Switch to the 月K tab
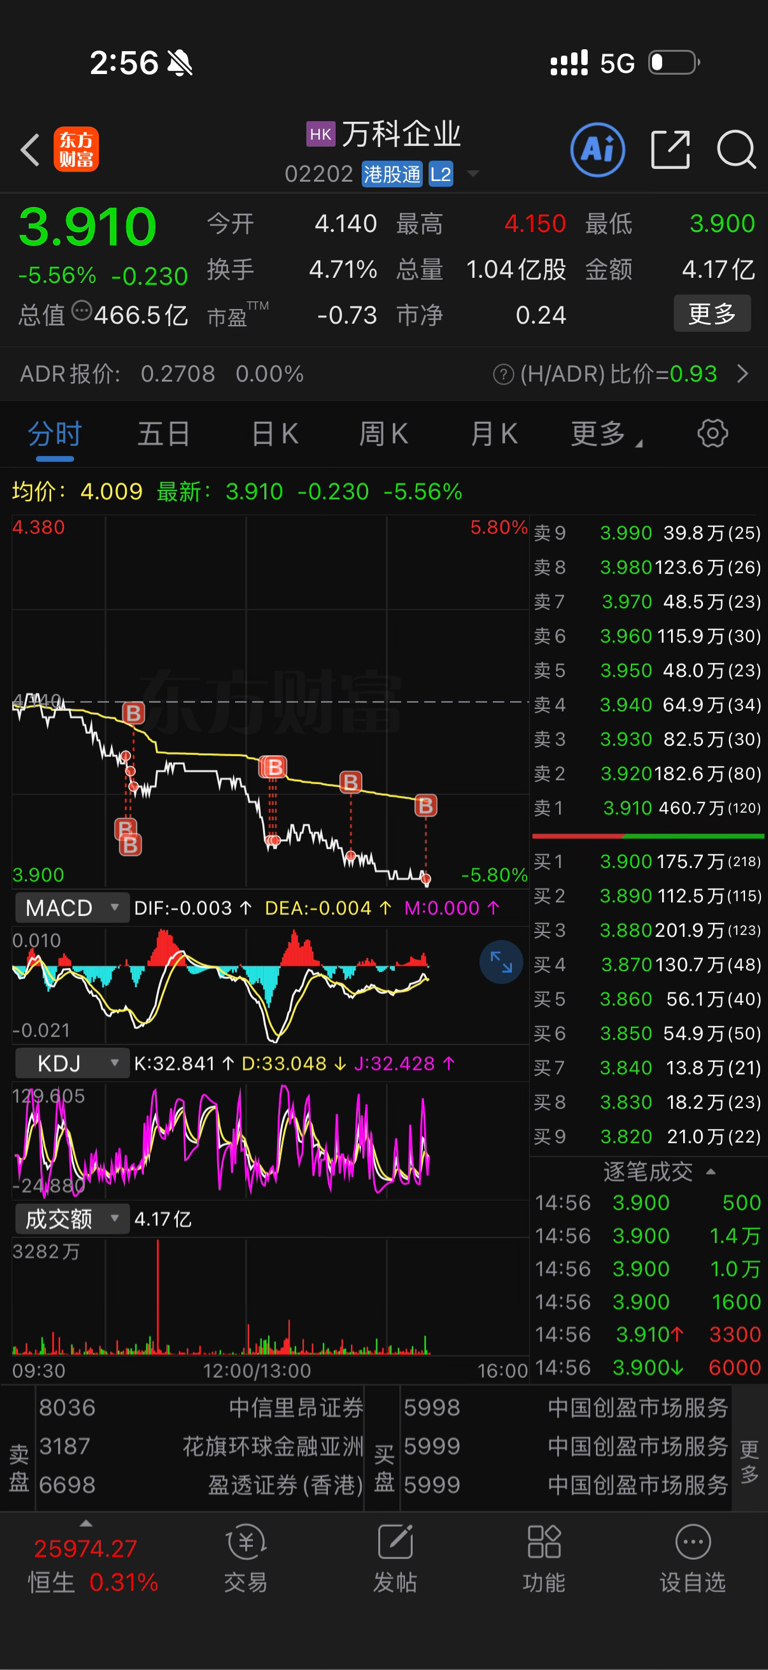 click(493, 434)
